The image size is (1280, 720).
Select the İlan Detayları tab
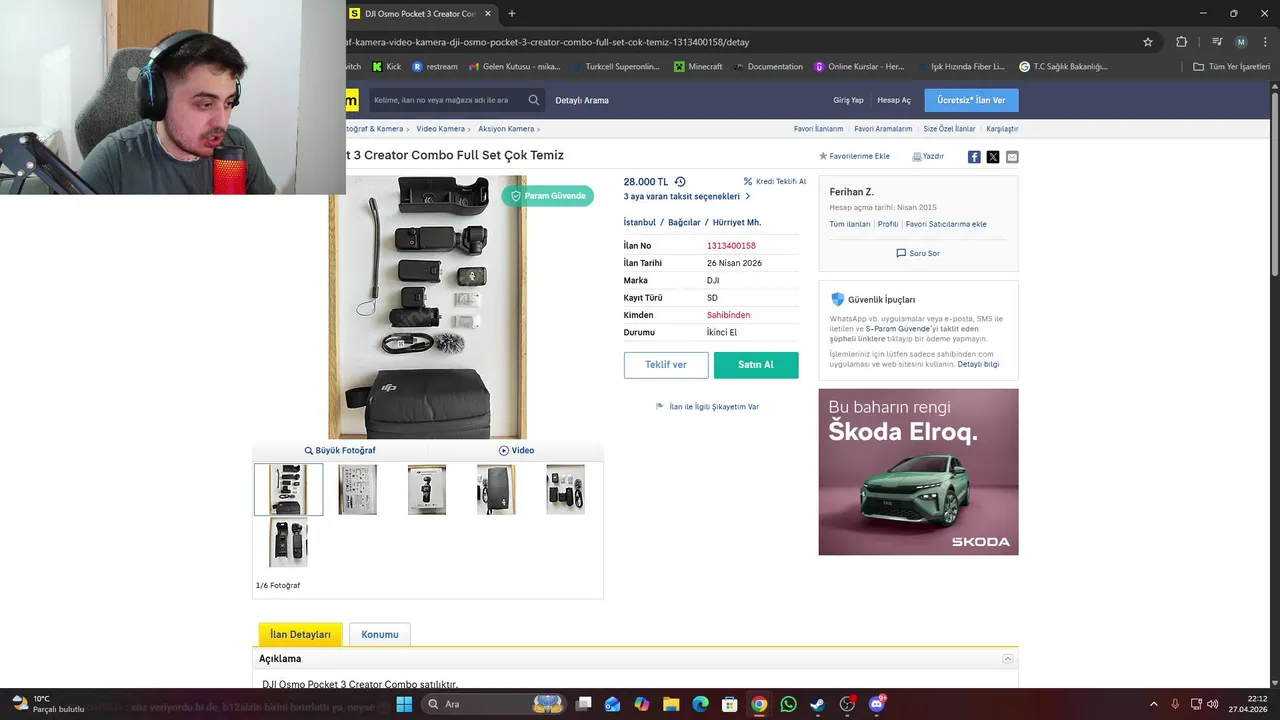pos(300,634)
